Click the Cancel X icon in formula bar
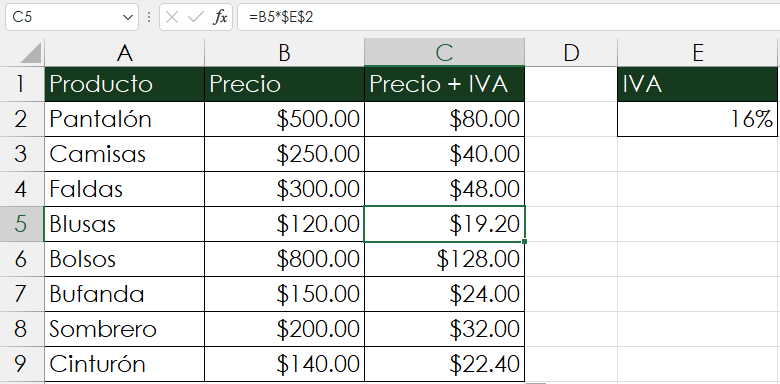Viewport: 780px width, 384px height. click(172, 17)
